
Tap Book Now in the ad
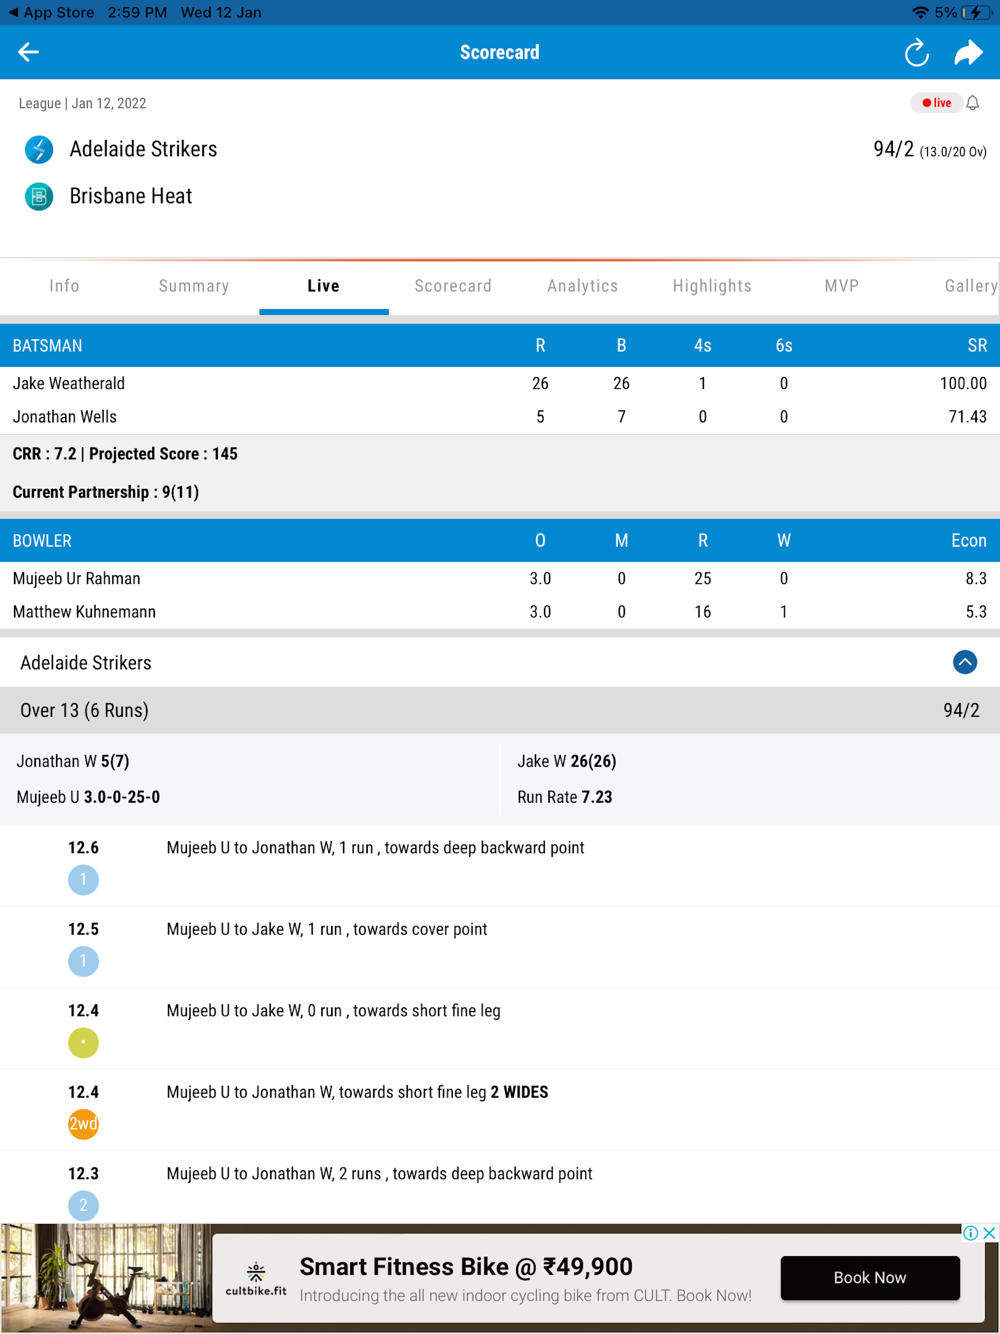(x=870, y=1278)
